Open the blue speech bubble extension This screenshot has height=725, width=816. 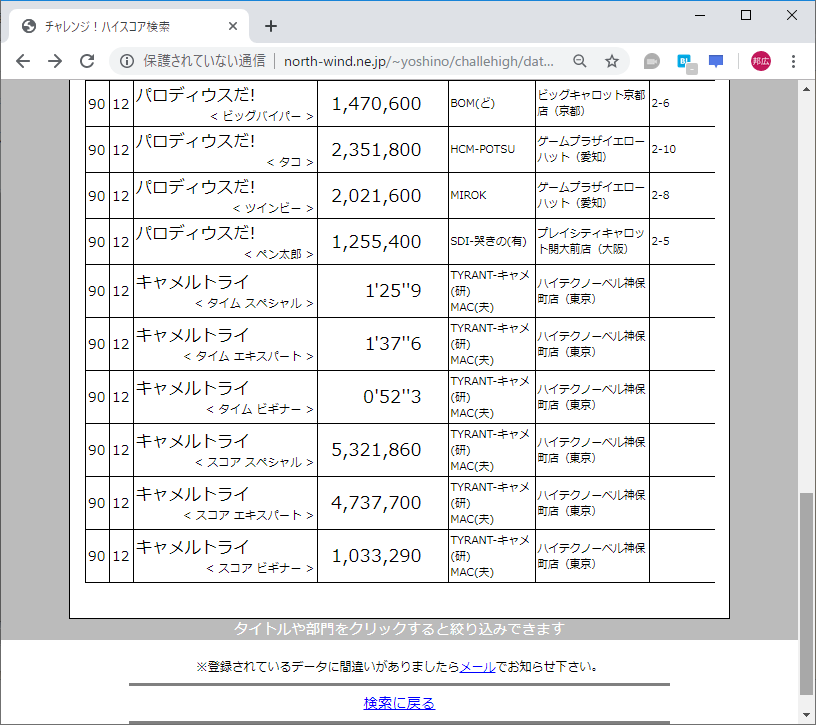[x=716, y=61]
